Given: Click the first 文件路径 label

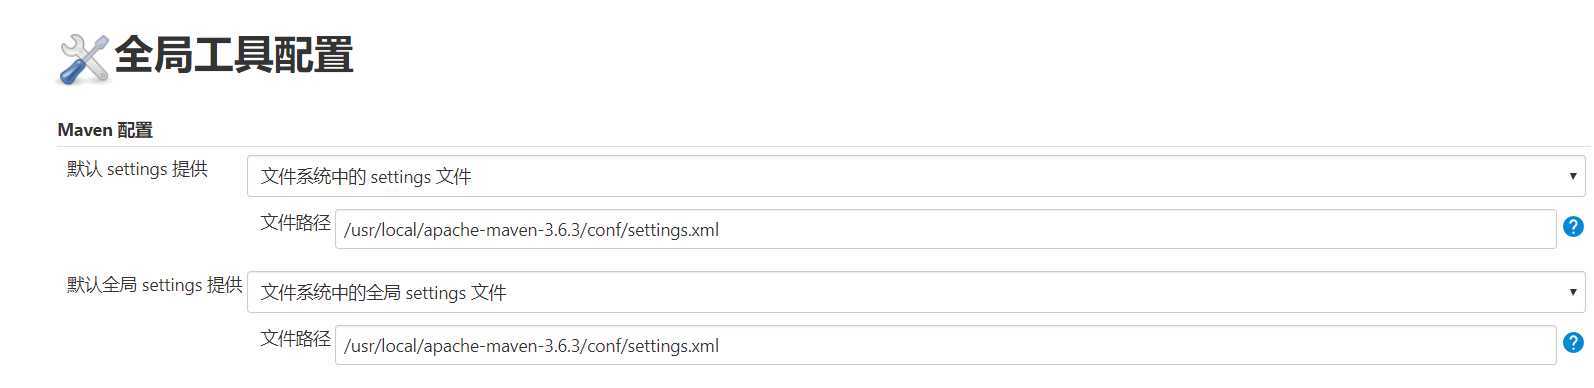Looking at the screenshot, I should point(295,222).
